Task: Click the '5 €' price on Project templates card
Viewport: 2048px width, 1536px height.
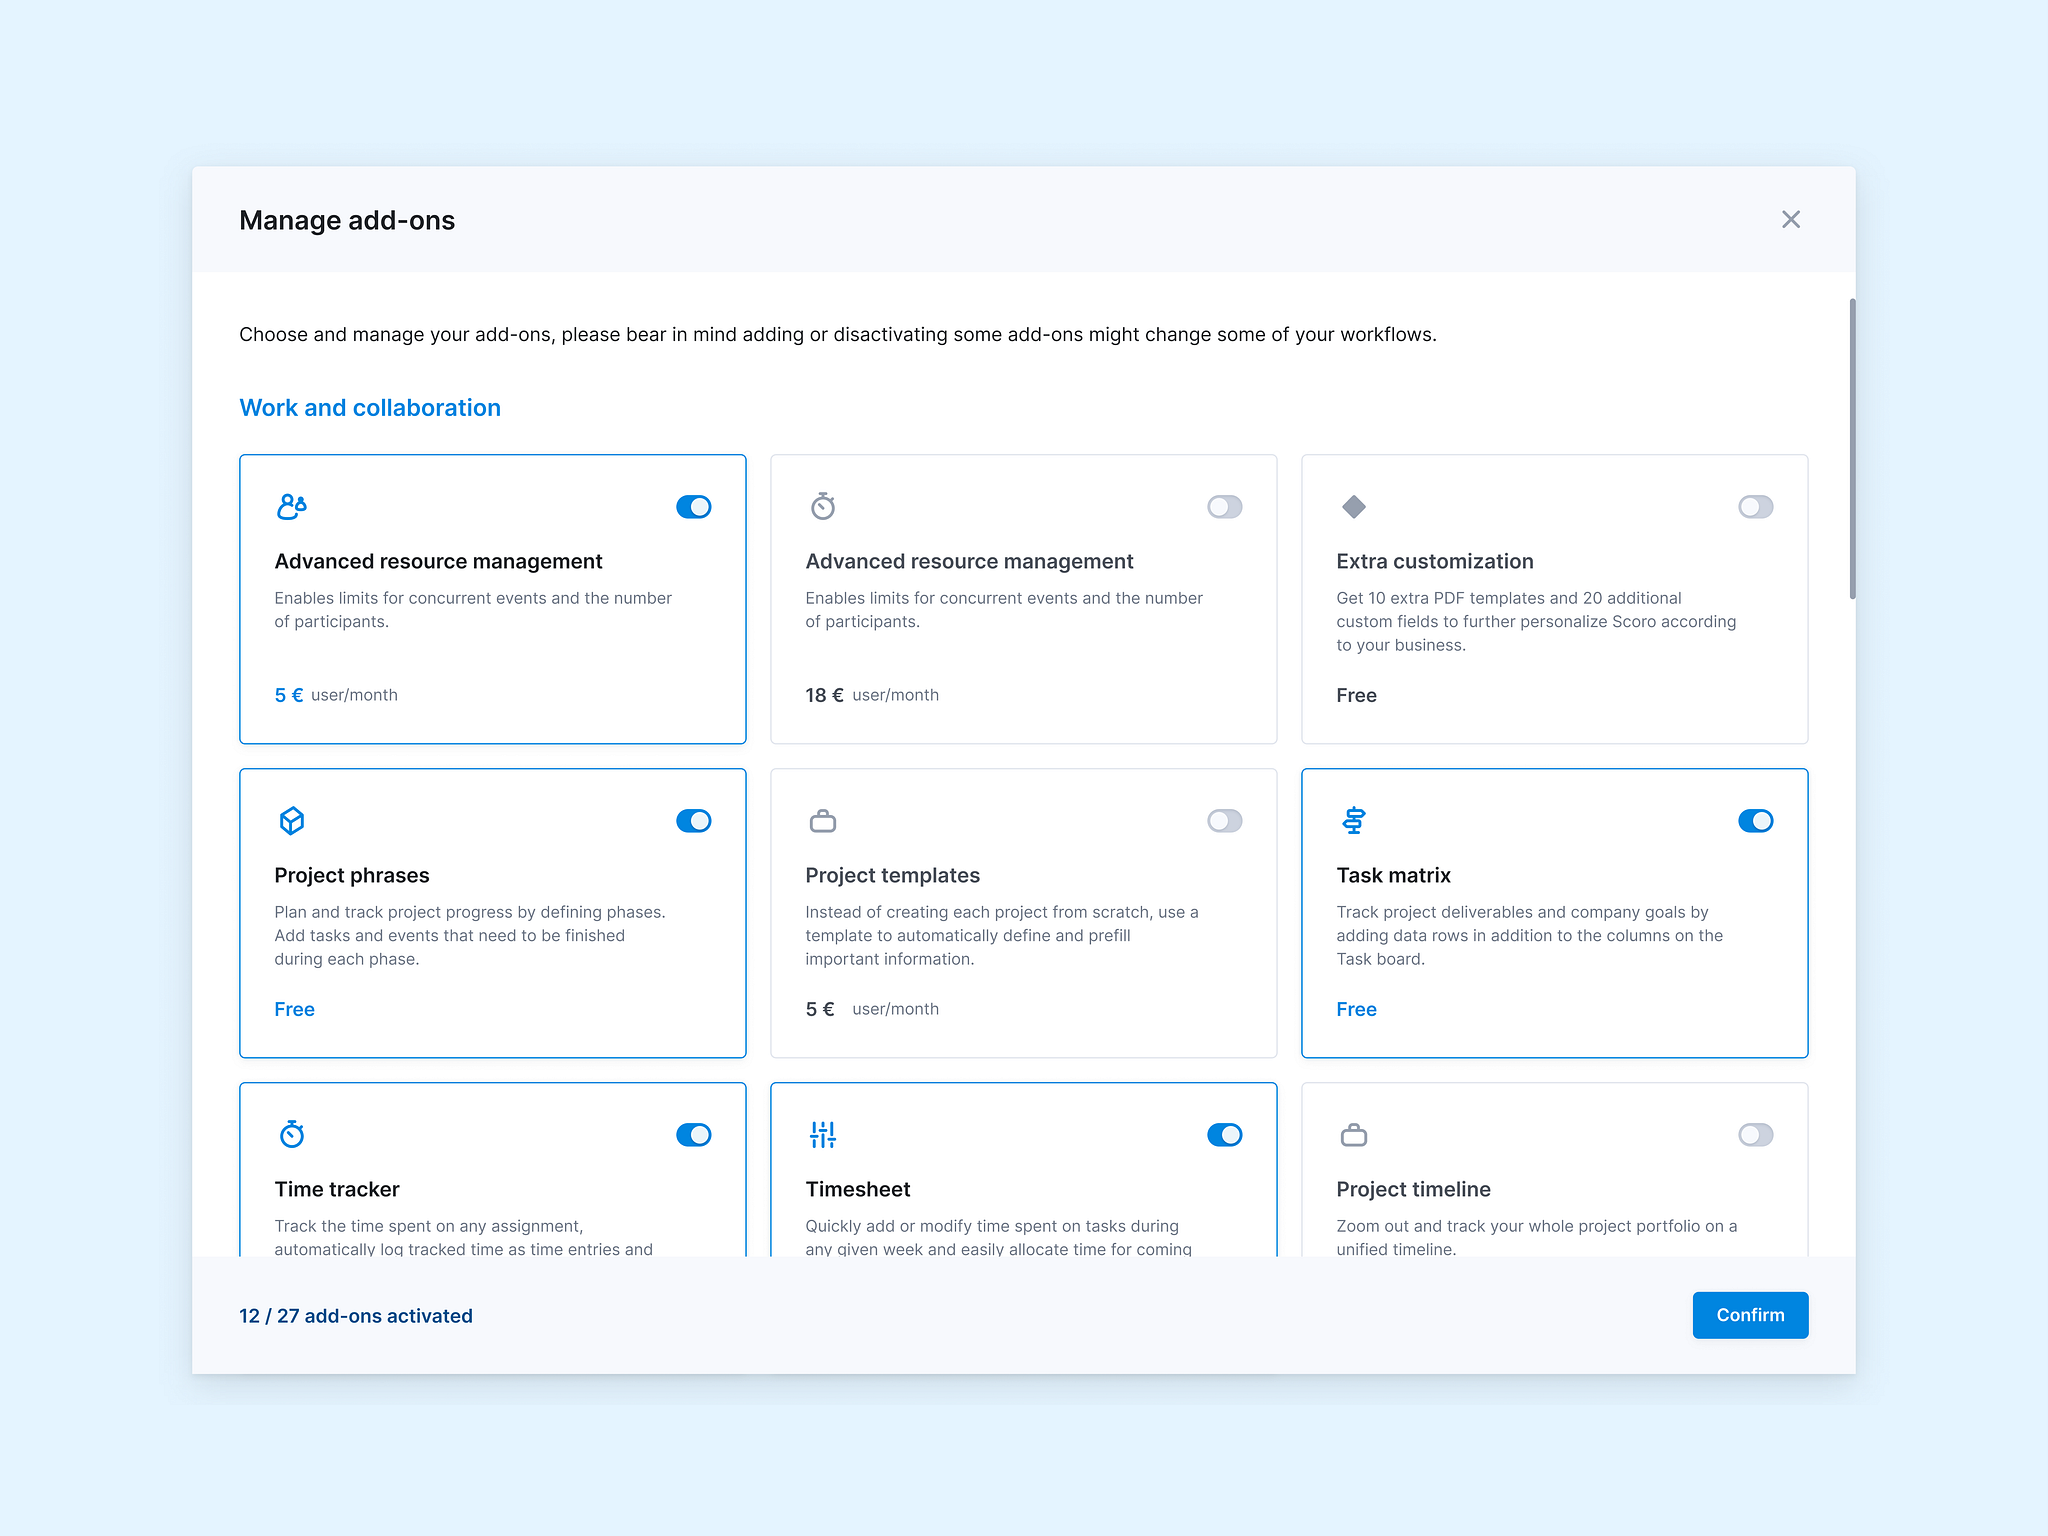Action: point(820,1009)
